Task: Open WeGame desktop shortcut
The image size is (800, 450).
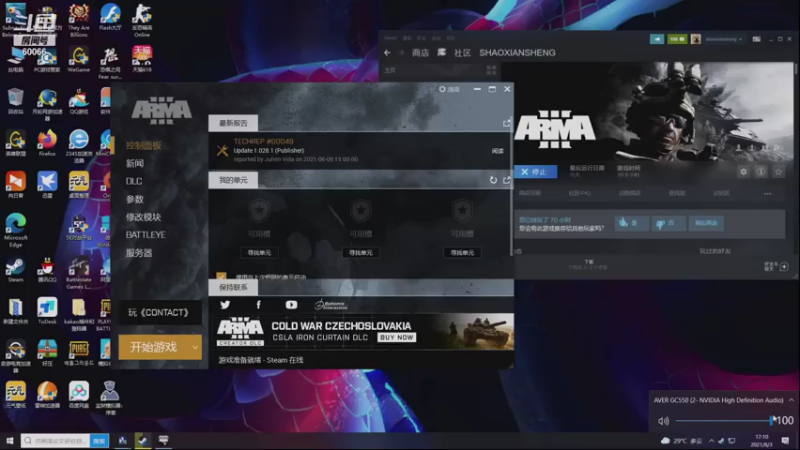Action: tap(79, 59)
